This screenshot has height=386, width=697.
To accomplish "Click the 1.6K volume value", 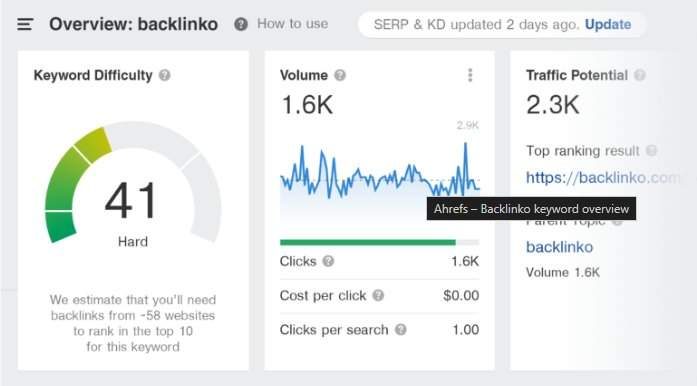I will 307,105.
